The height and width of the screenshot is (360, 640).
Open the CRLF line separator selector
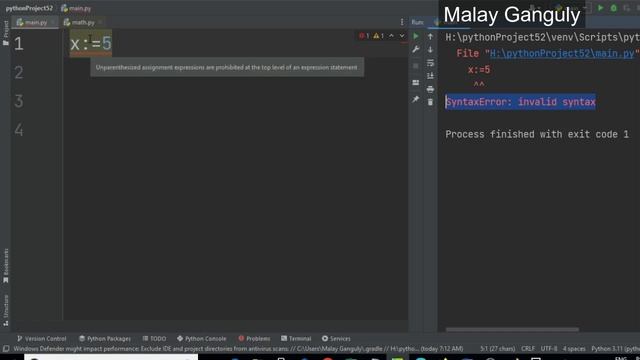pyautogui.click(x=527, y=349)
